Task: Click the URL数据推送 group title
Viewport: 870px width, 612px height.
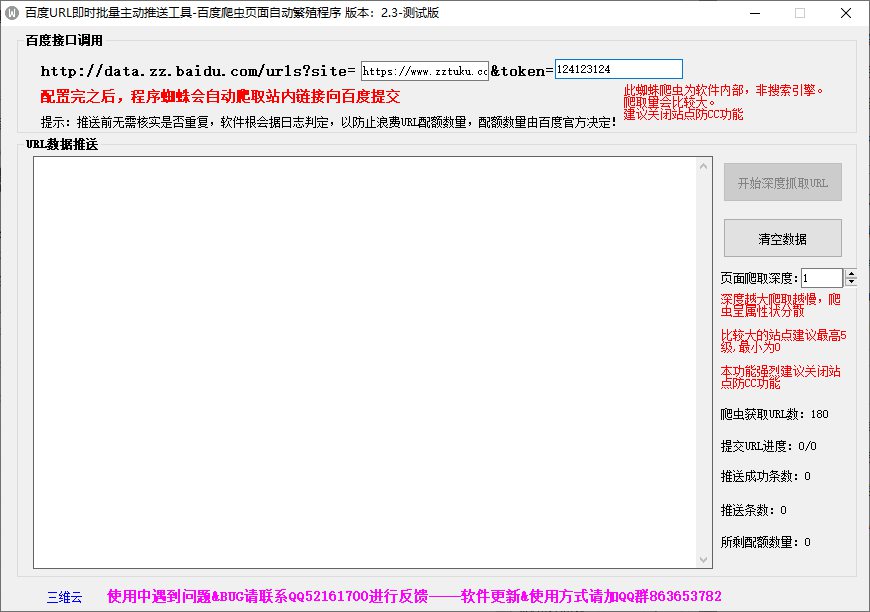Action: point(62,144)
